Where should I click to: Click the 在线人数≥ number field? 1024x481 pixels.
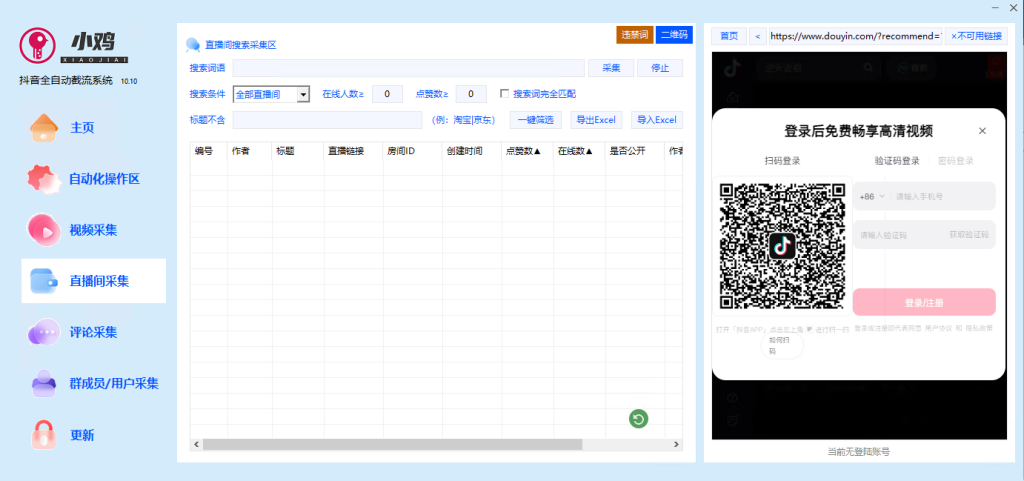pos(387,94)
